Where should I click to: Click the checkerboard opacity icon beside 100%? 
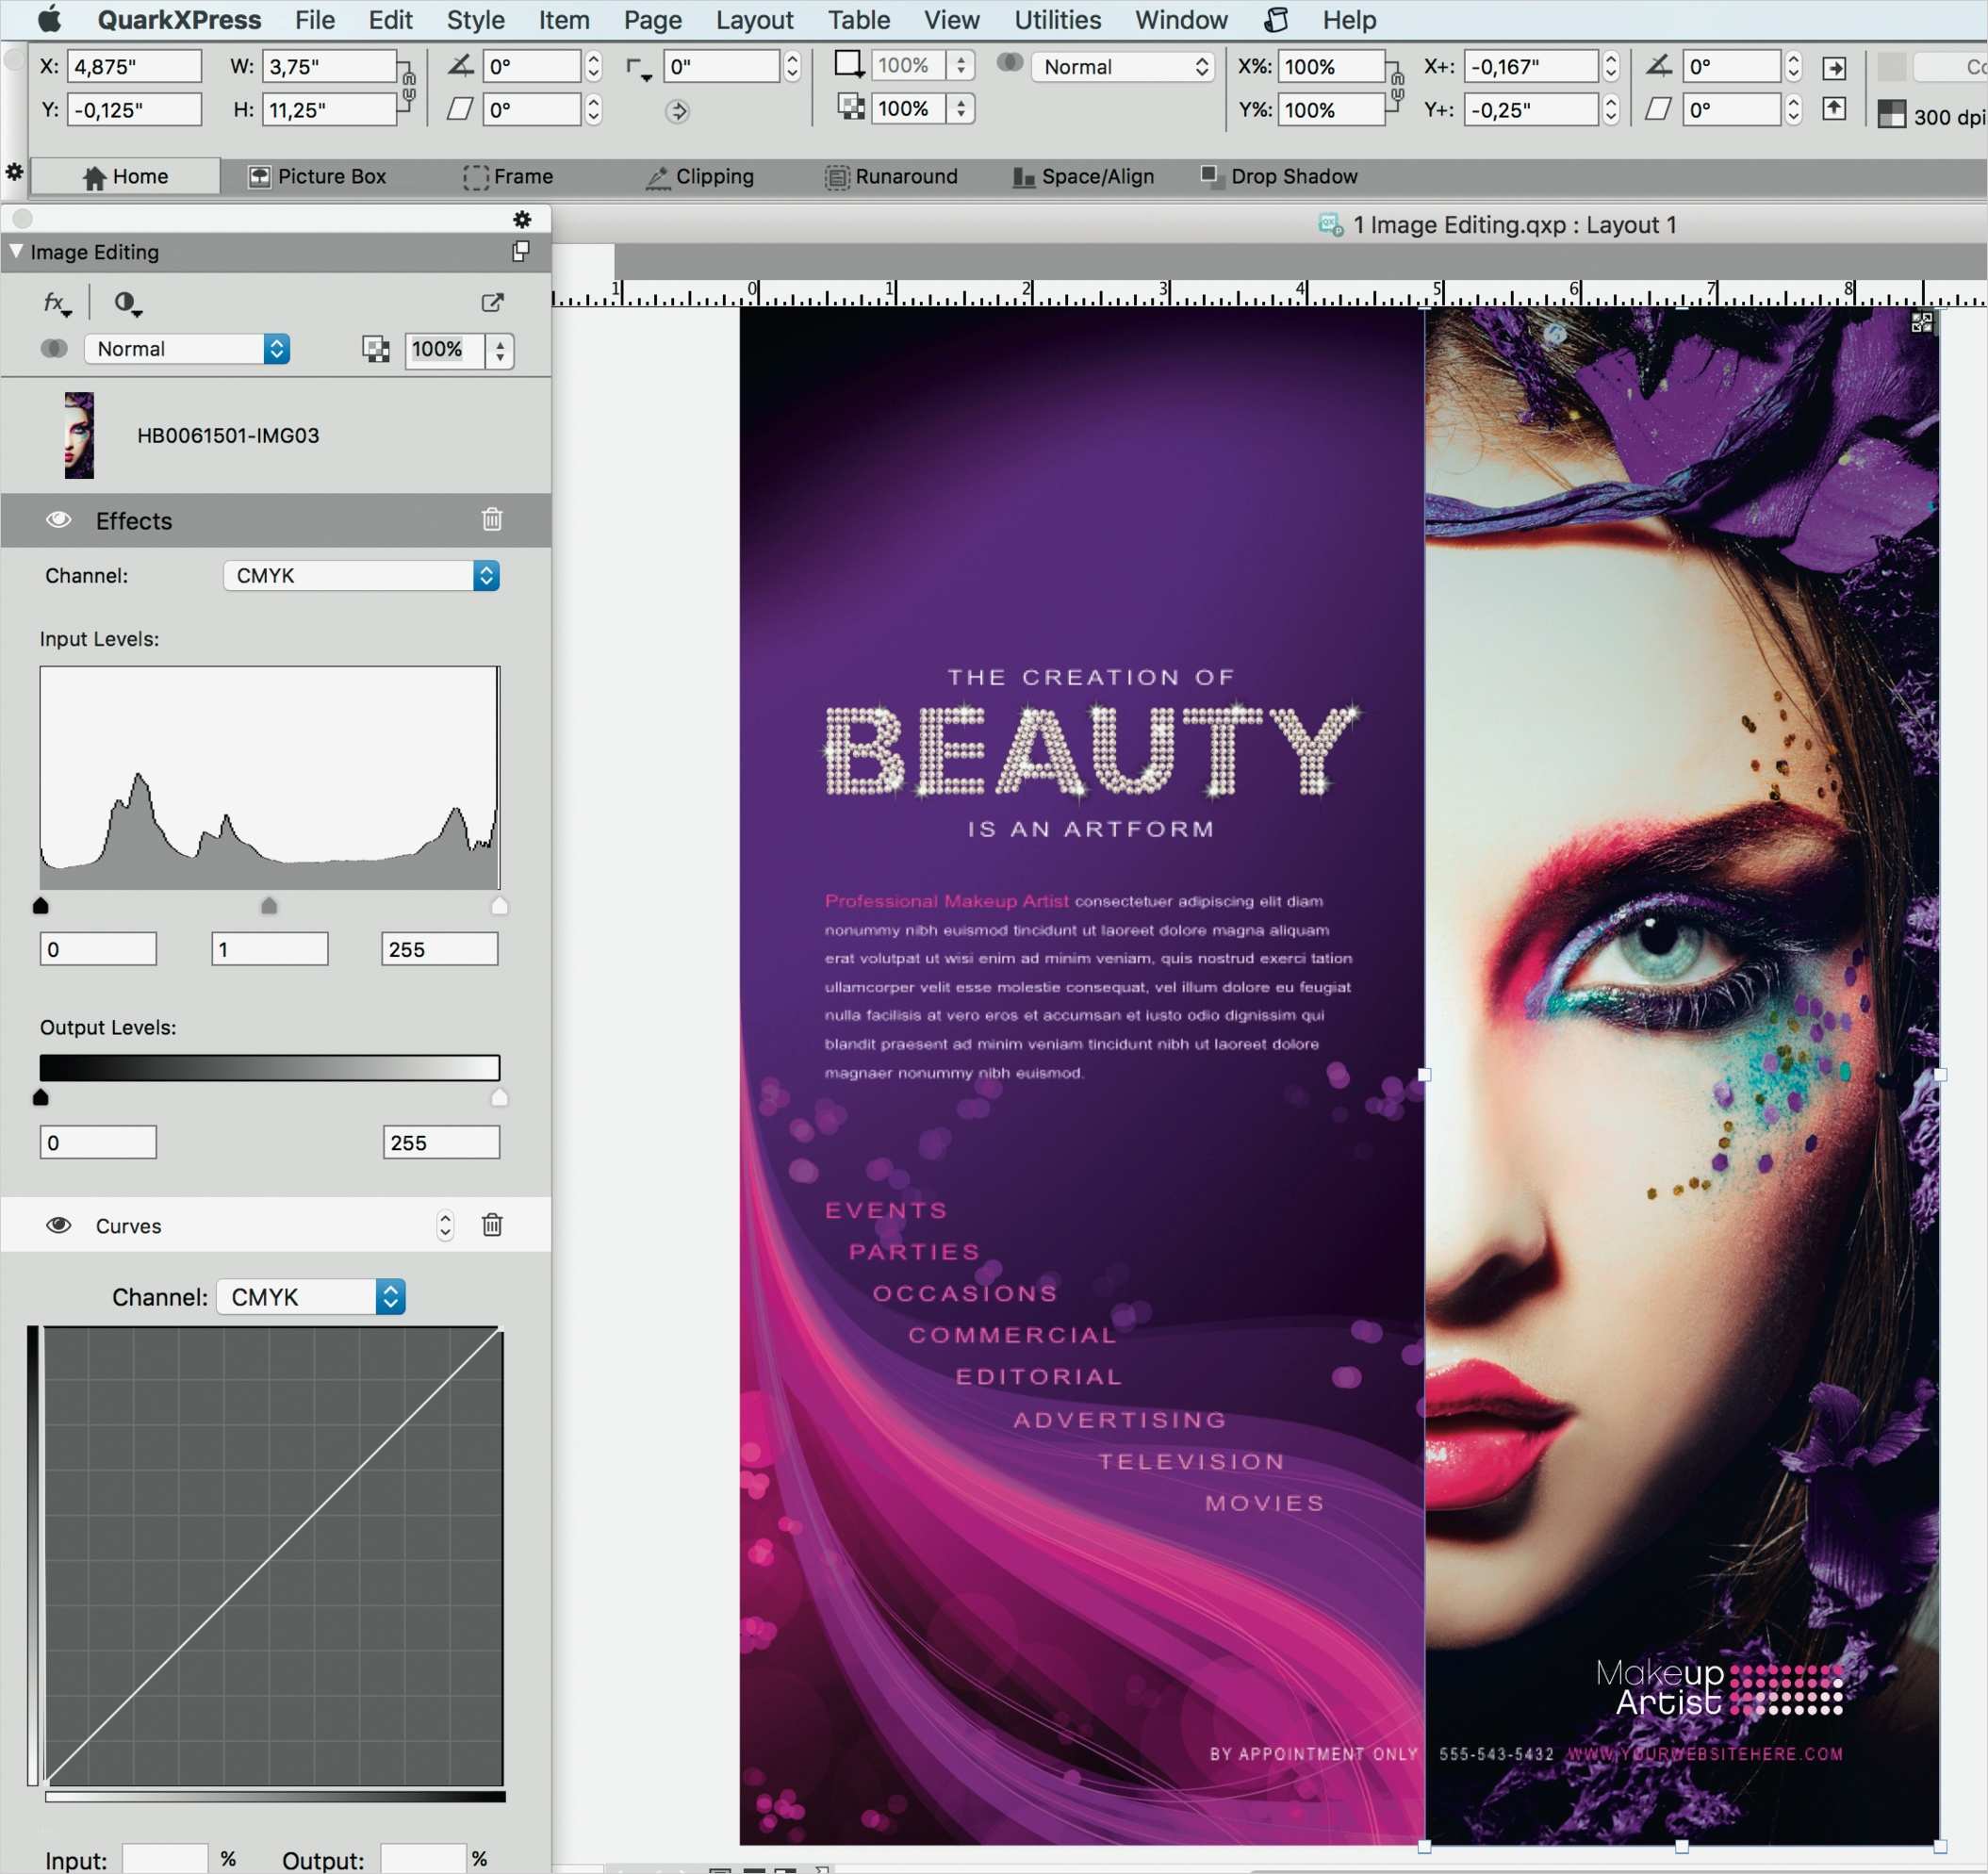[376, 350]
